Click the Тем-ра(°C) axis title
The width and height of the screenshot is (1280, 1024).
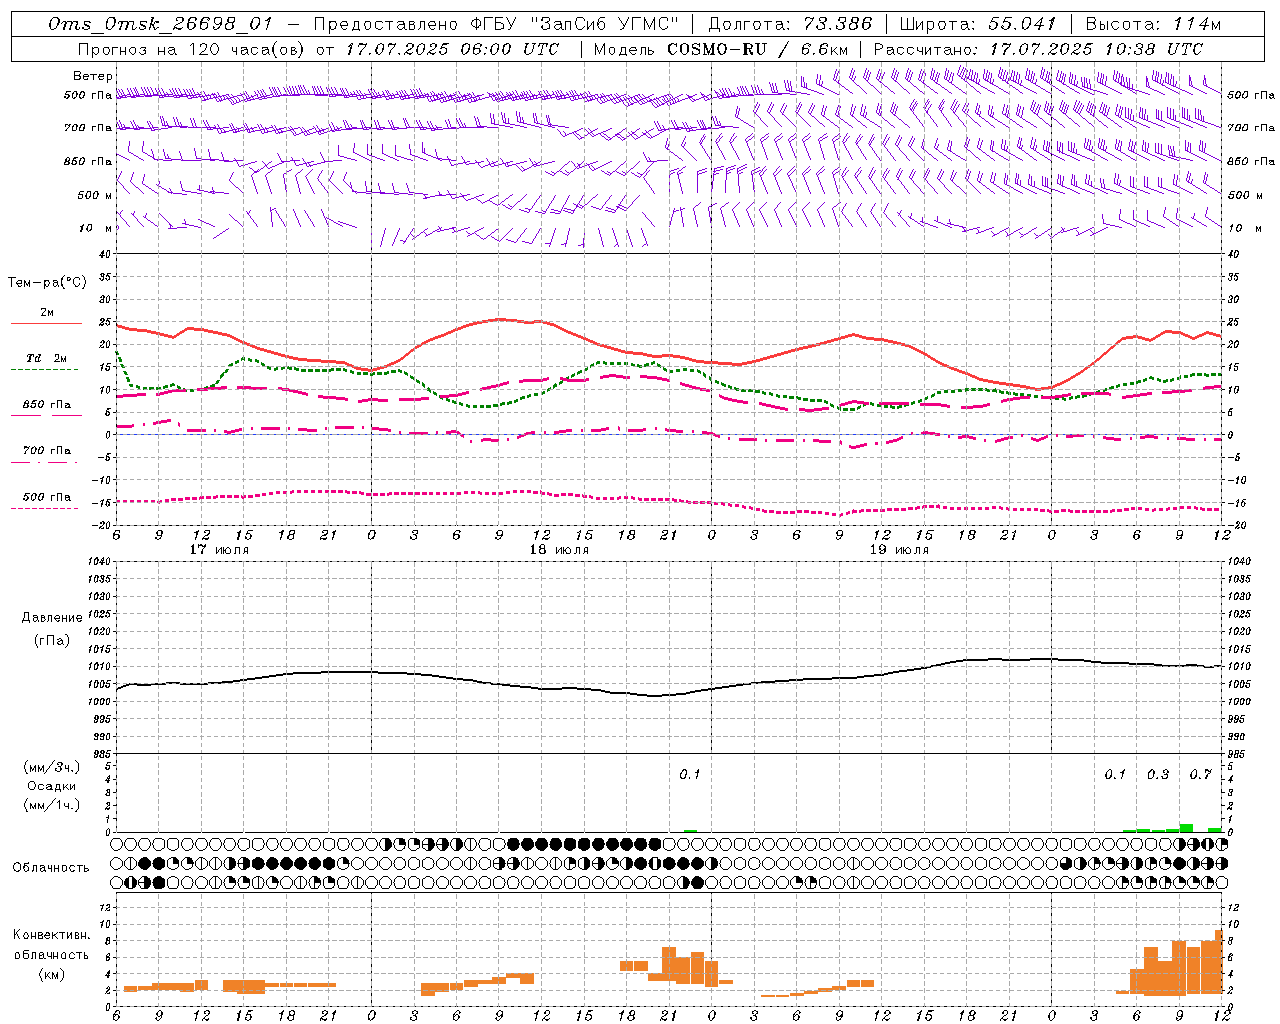tap(47, 283)
